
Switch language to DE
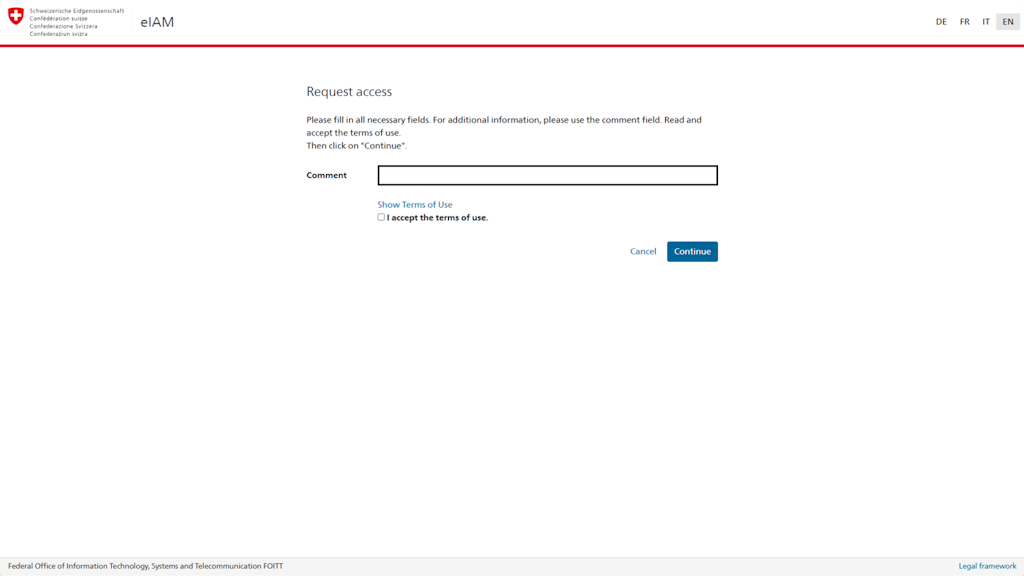coord(940,20)
